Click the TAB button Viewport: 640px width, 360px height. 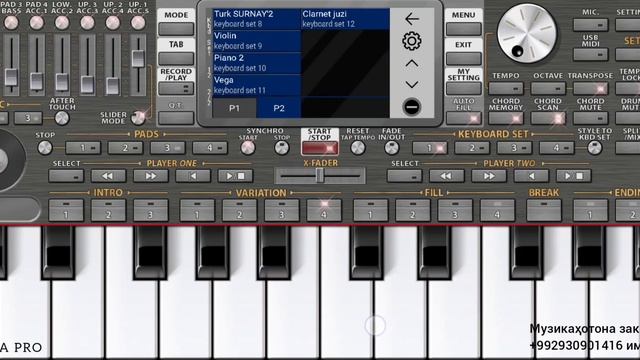[176, 58]
